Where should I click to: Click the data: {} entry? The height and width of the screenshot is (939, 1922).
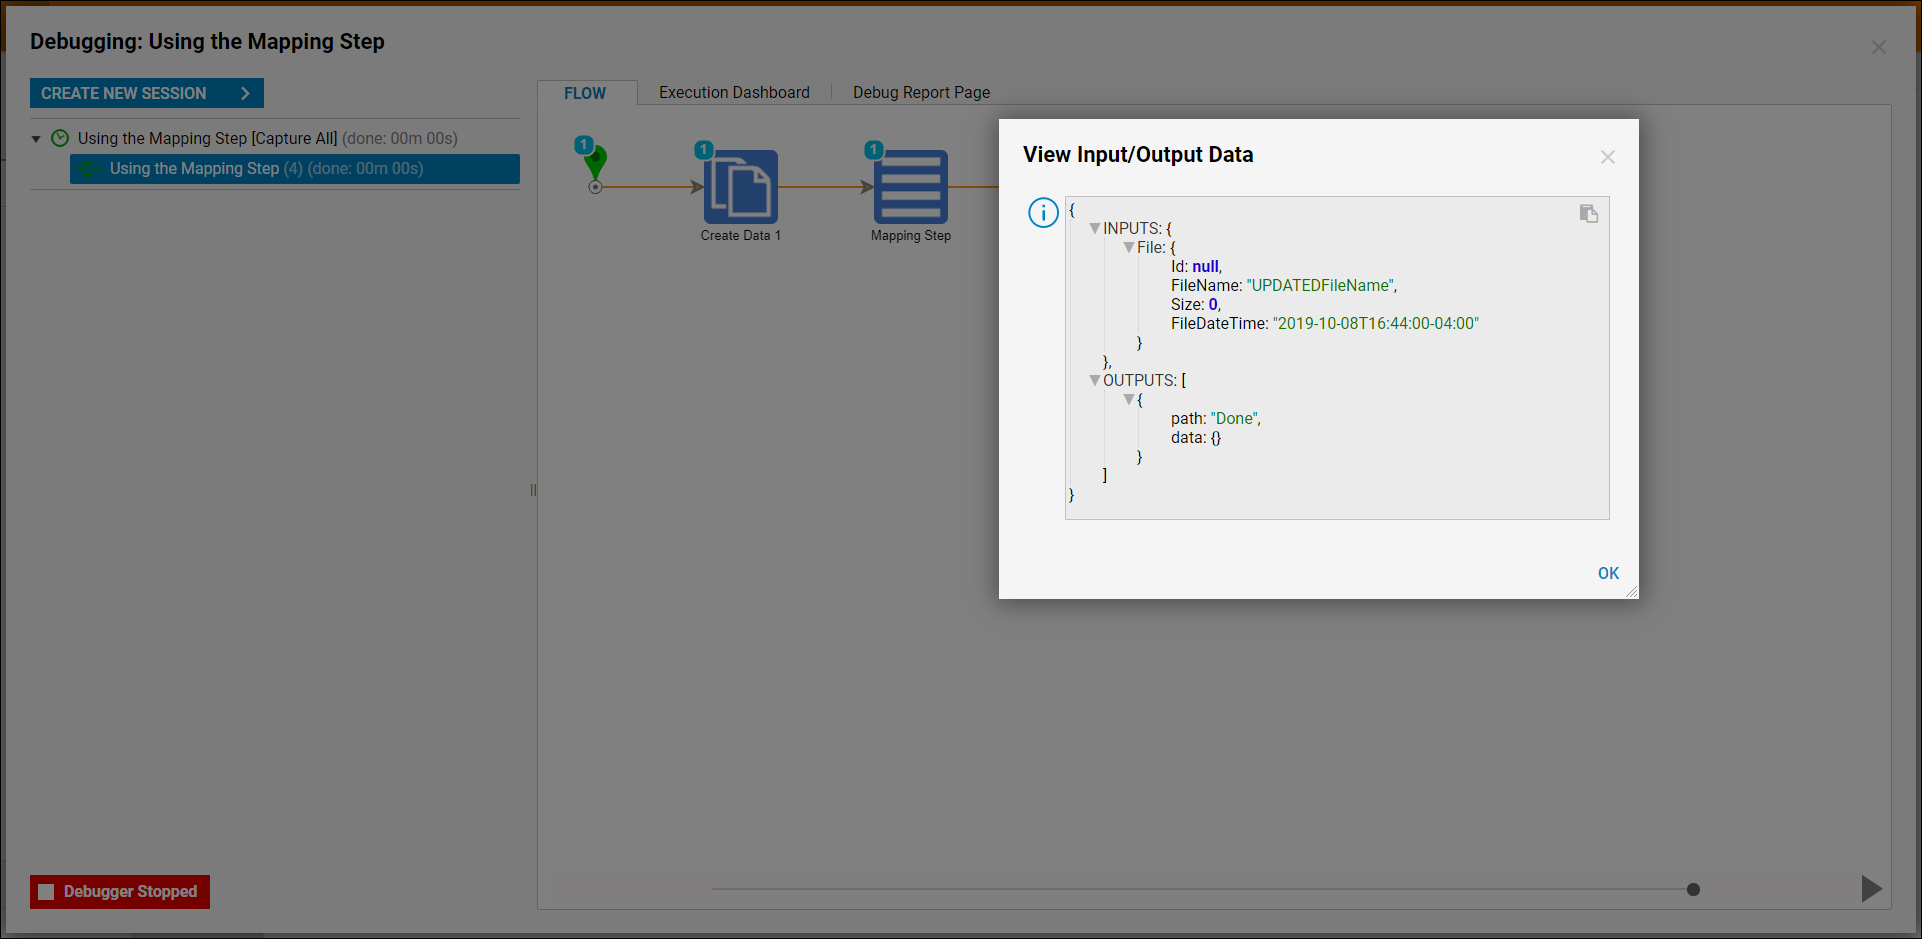pyautogui.click(x=1196, y=437)
